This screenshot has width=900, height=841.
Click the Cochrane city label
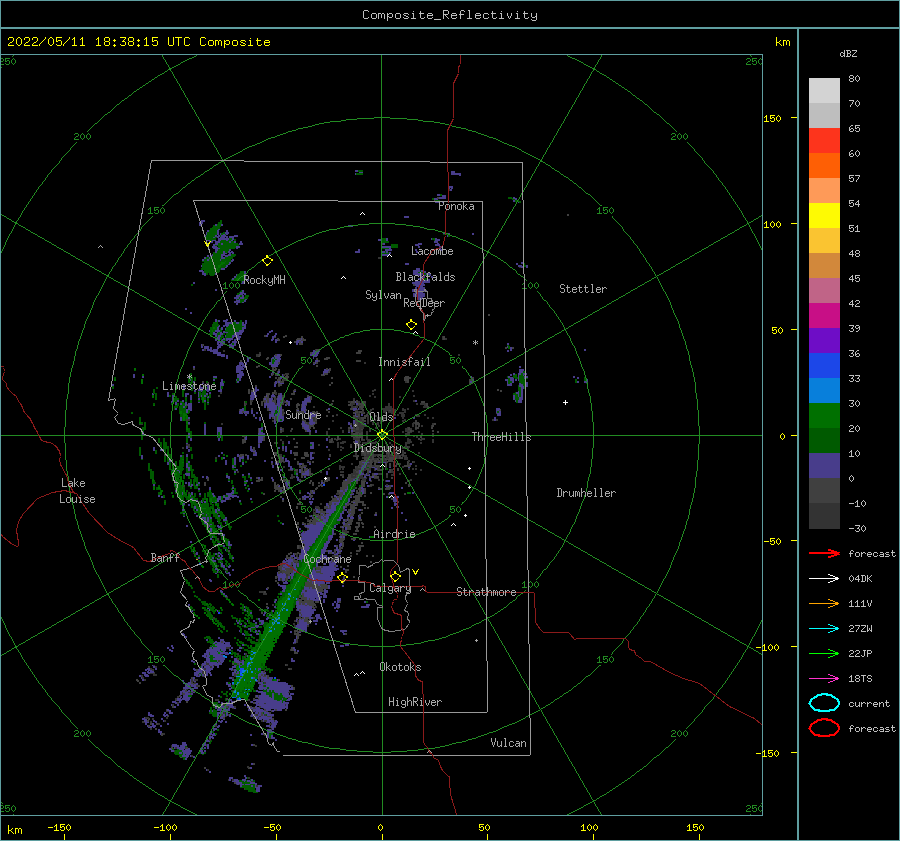[x=327, y=559]
